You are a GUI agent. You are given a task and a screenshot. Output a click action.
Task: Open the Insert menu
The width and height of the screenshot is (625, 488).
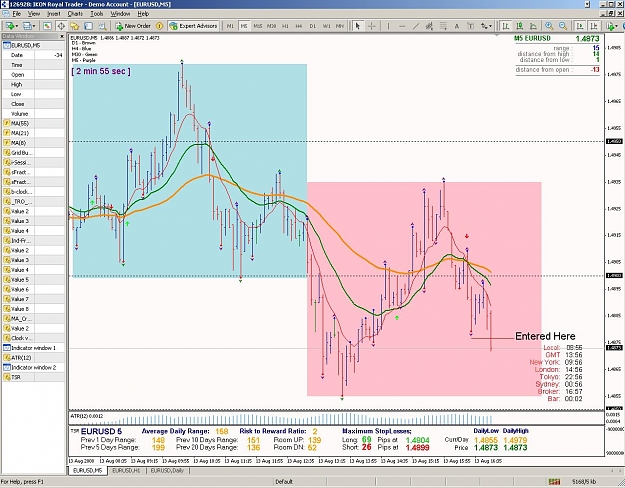tap(54, 14)
